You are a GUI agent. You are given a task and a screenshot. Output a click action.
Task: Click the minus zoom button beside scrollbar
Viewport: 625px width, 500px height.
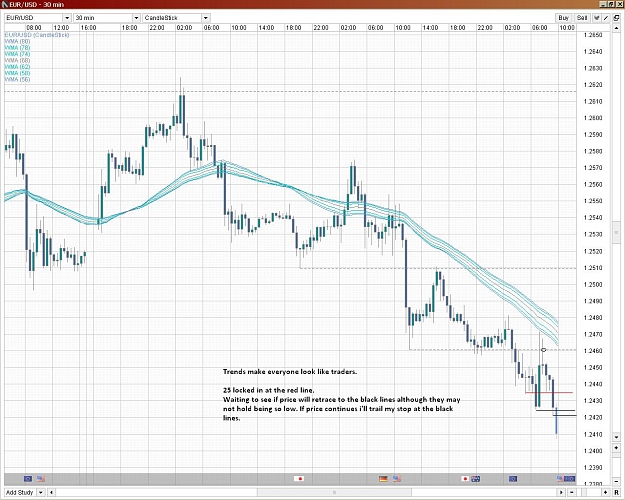(572, 492)
